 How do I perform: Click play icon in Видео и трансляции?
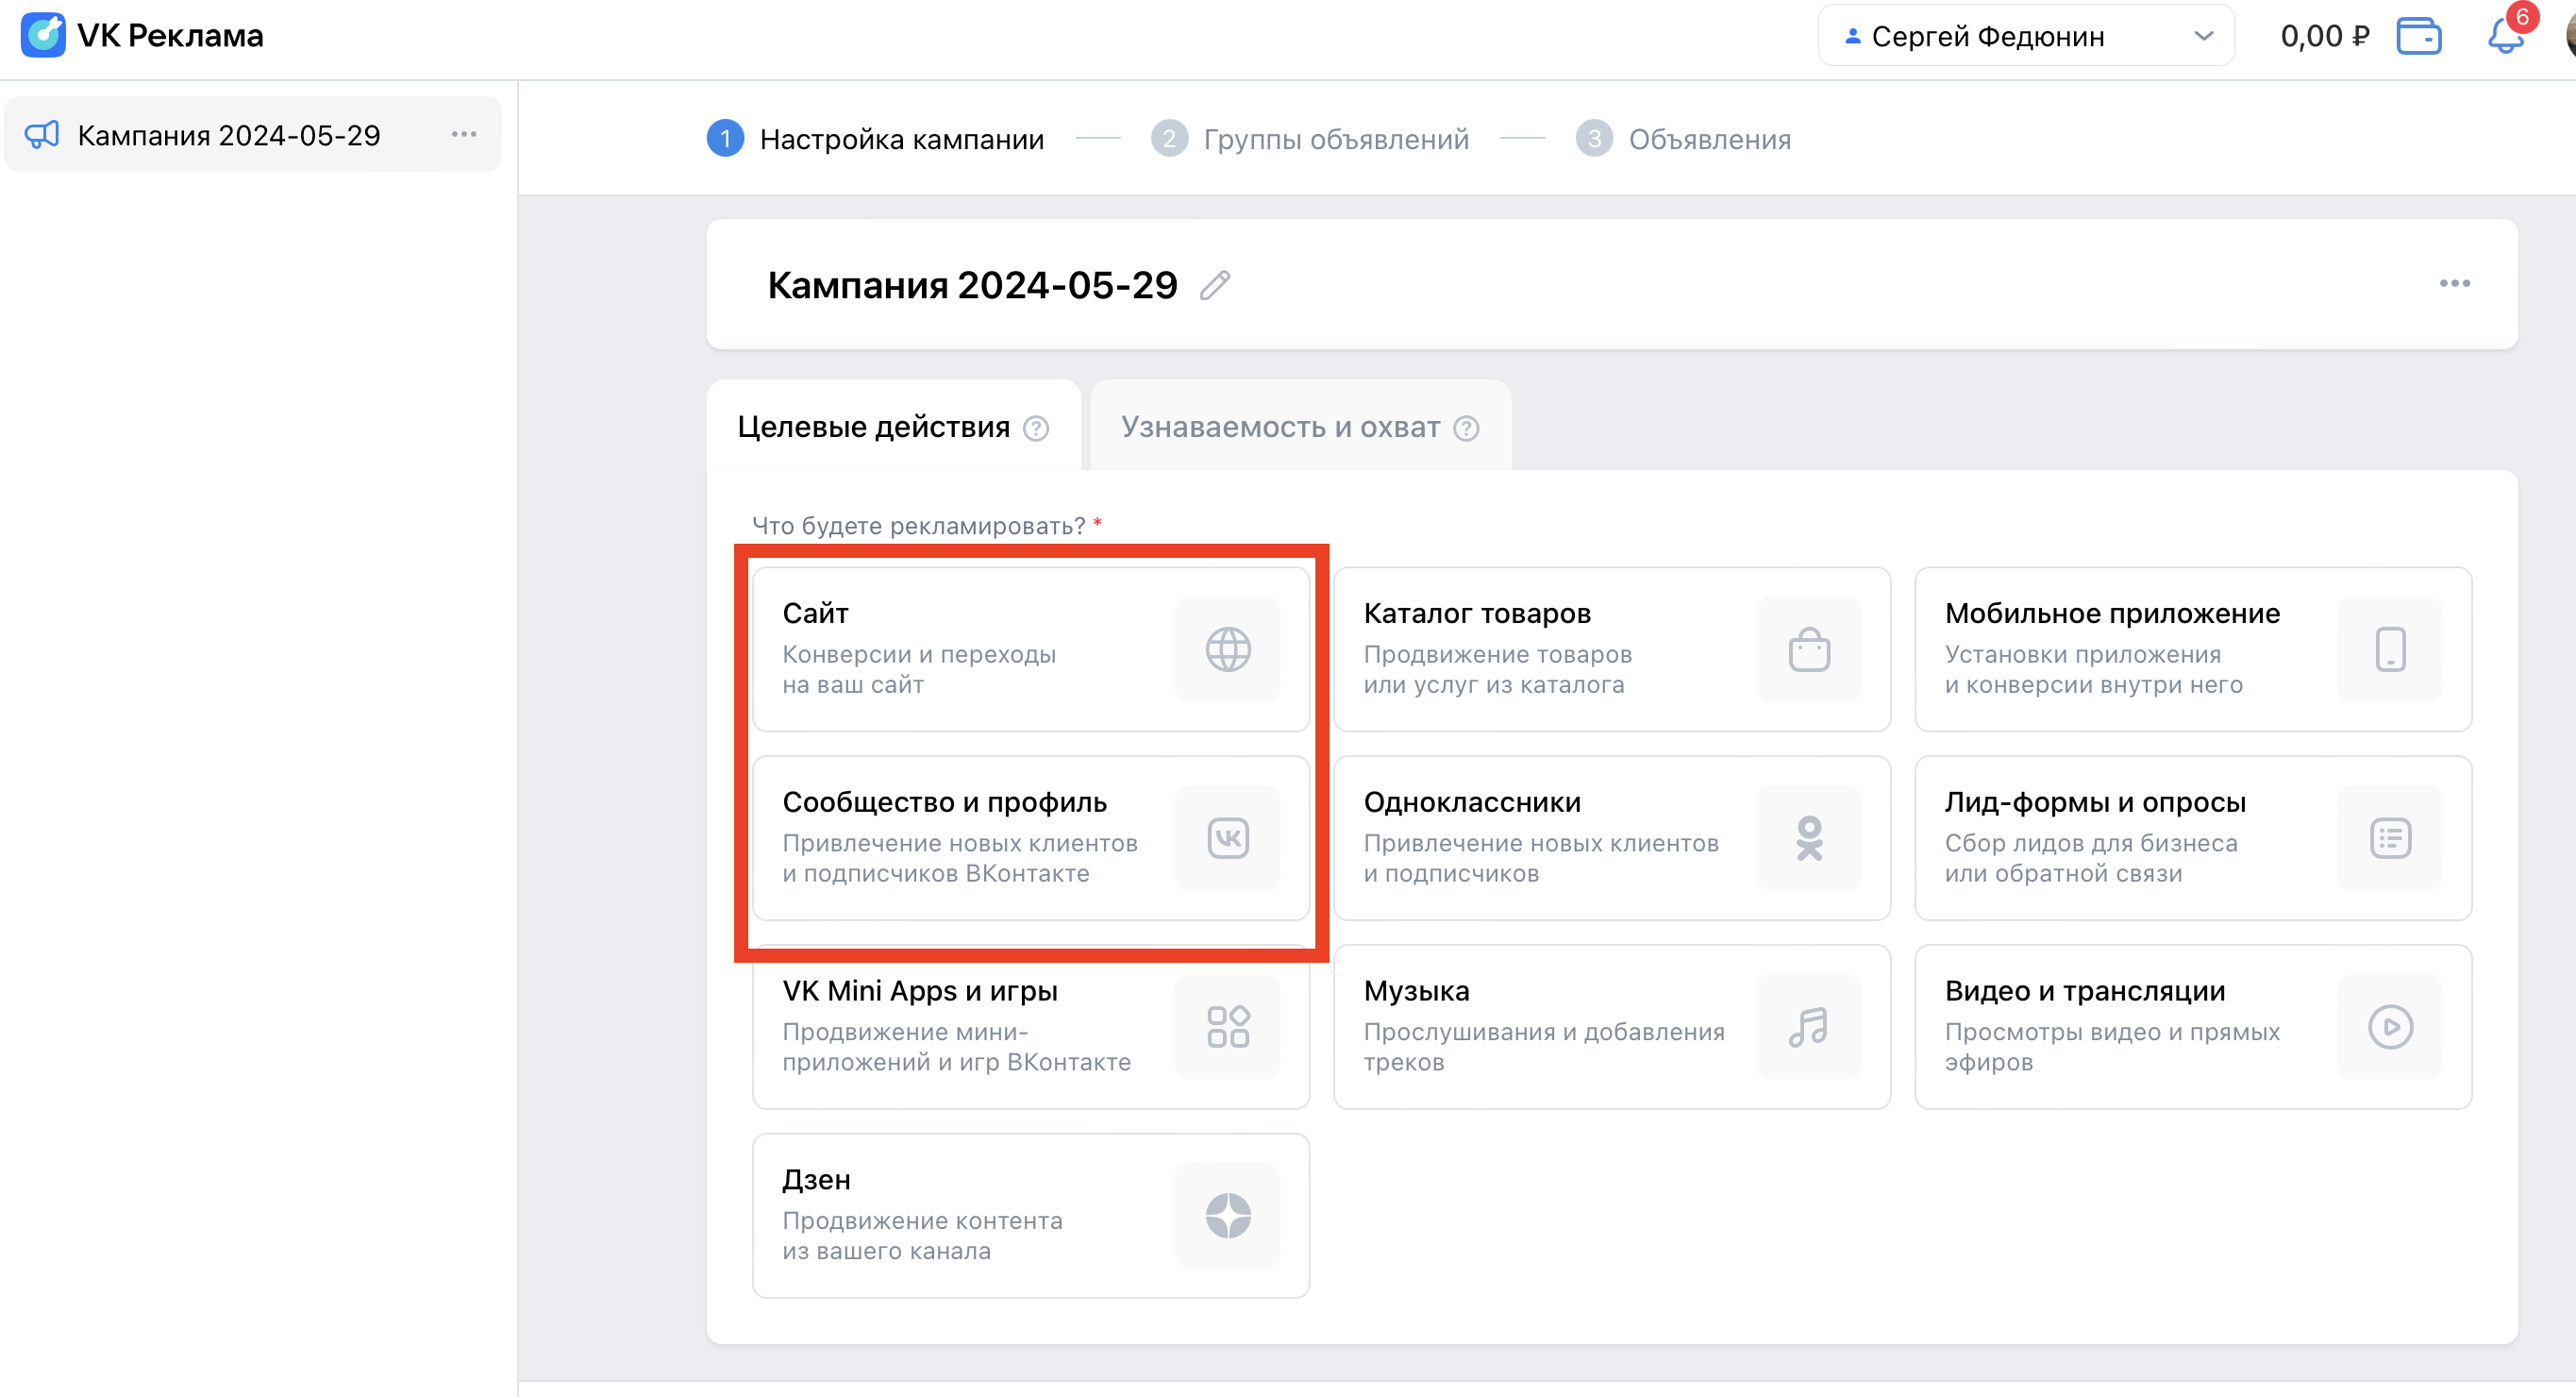pyautogui.click(x=2390, y=1027)
